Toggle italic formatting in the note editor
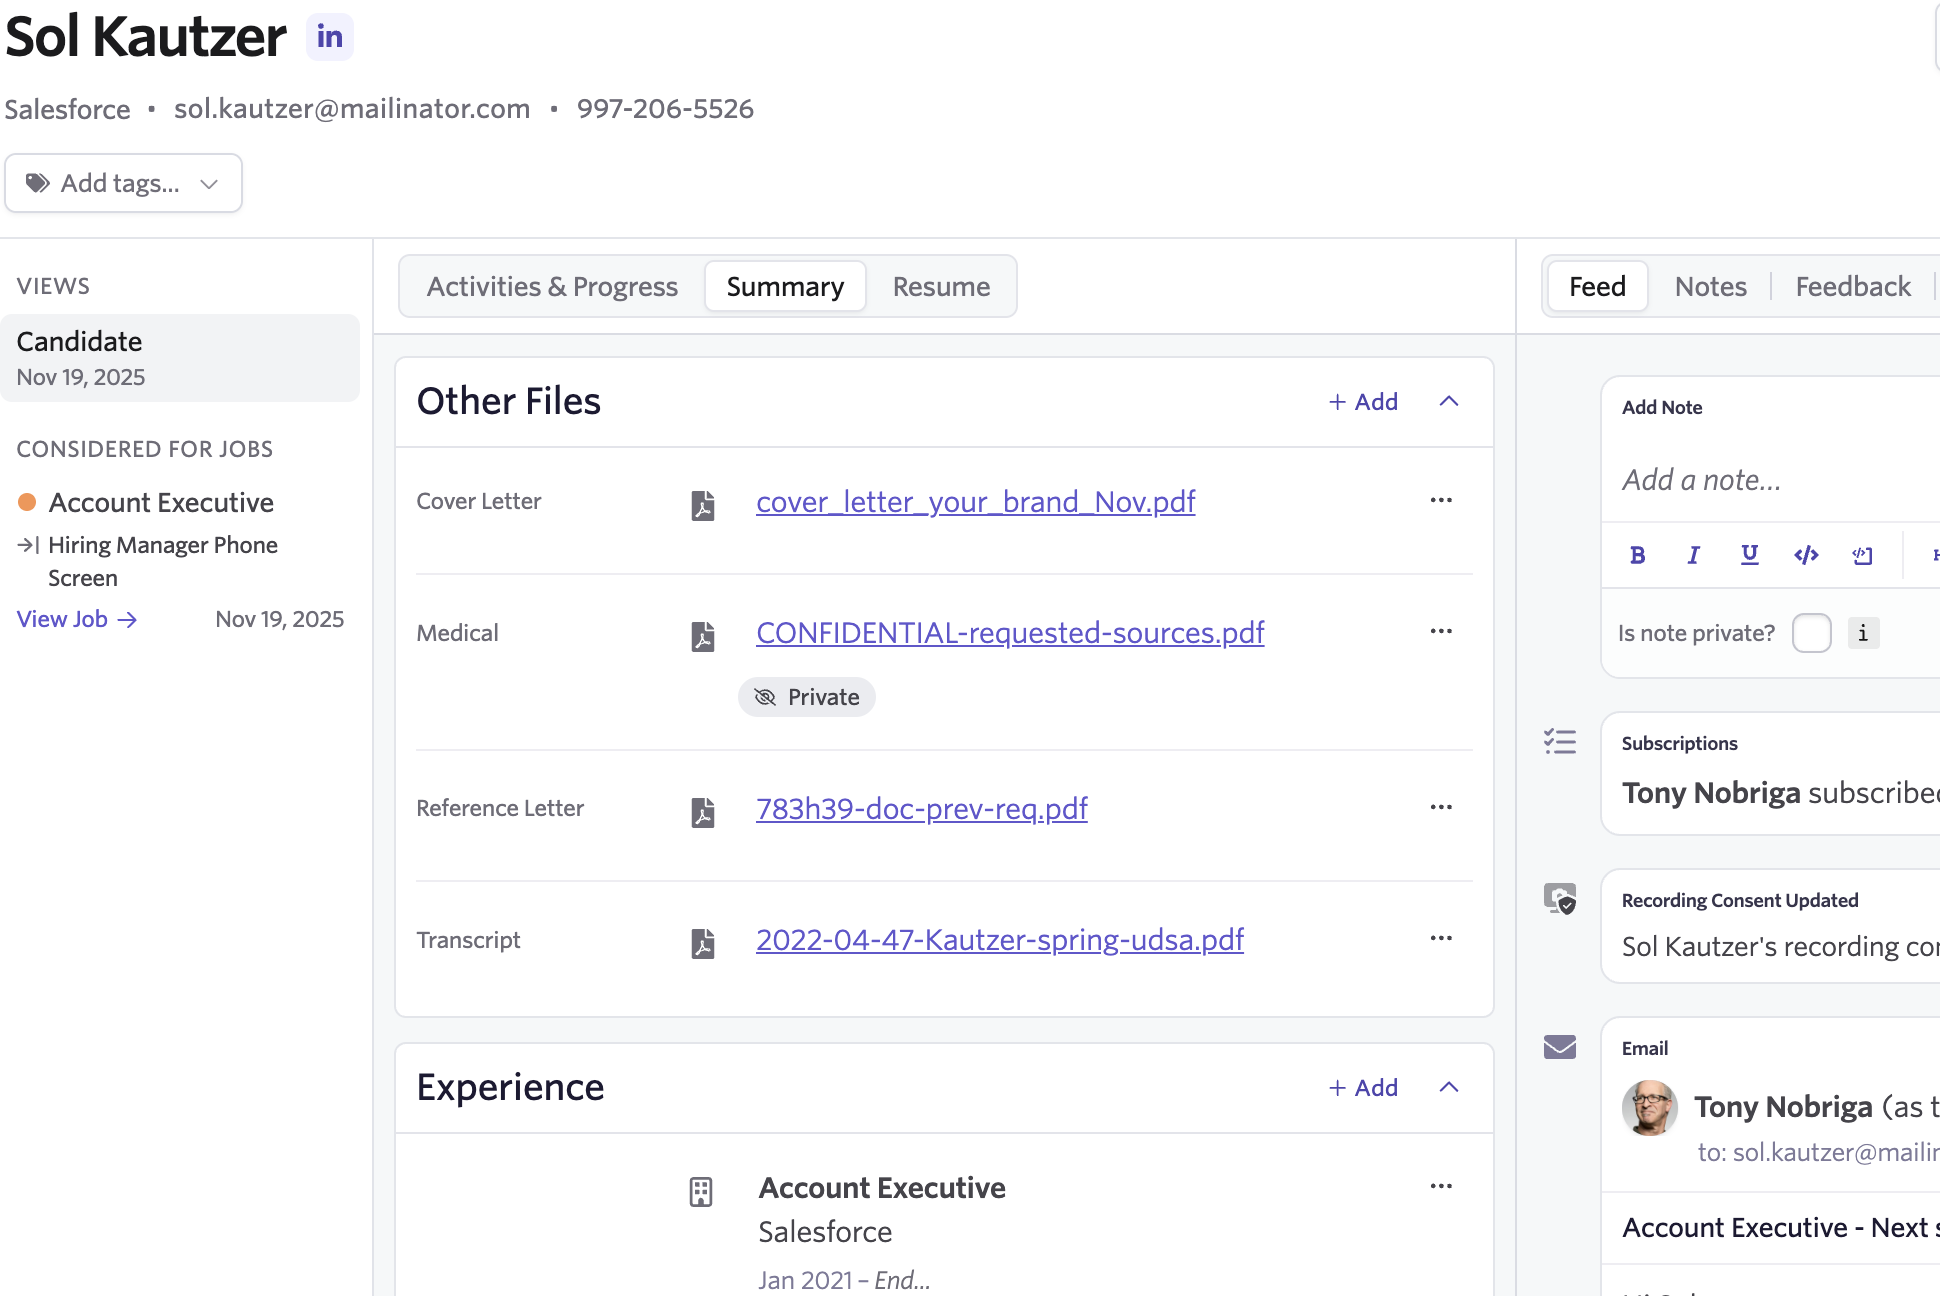This screenshot has width=1940, height=1296. coord(1693,555)
